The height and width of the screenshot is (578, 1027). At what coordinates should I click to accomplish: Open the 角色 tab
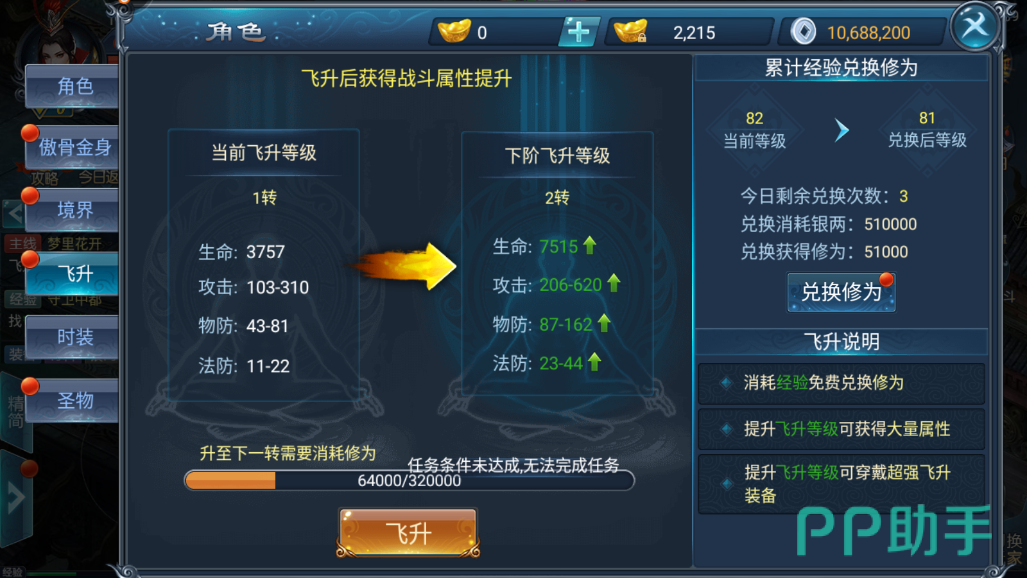coord(73,87)
